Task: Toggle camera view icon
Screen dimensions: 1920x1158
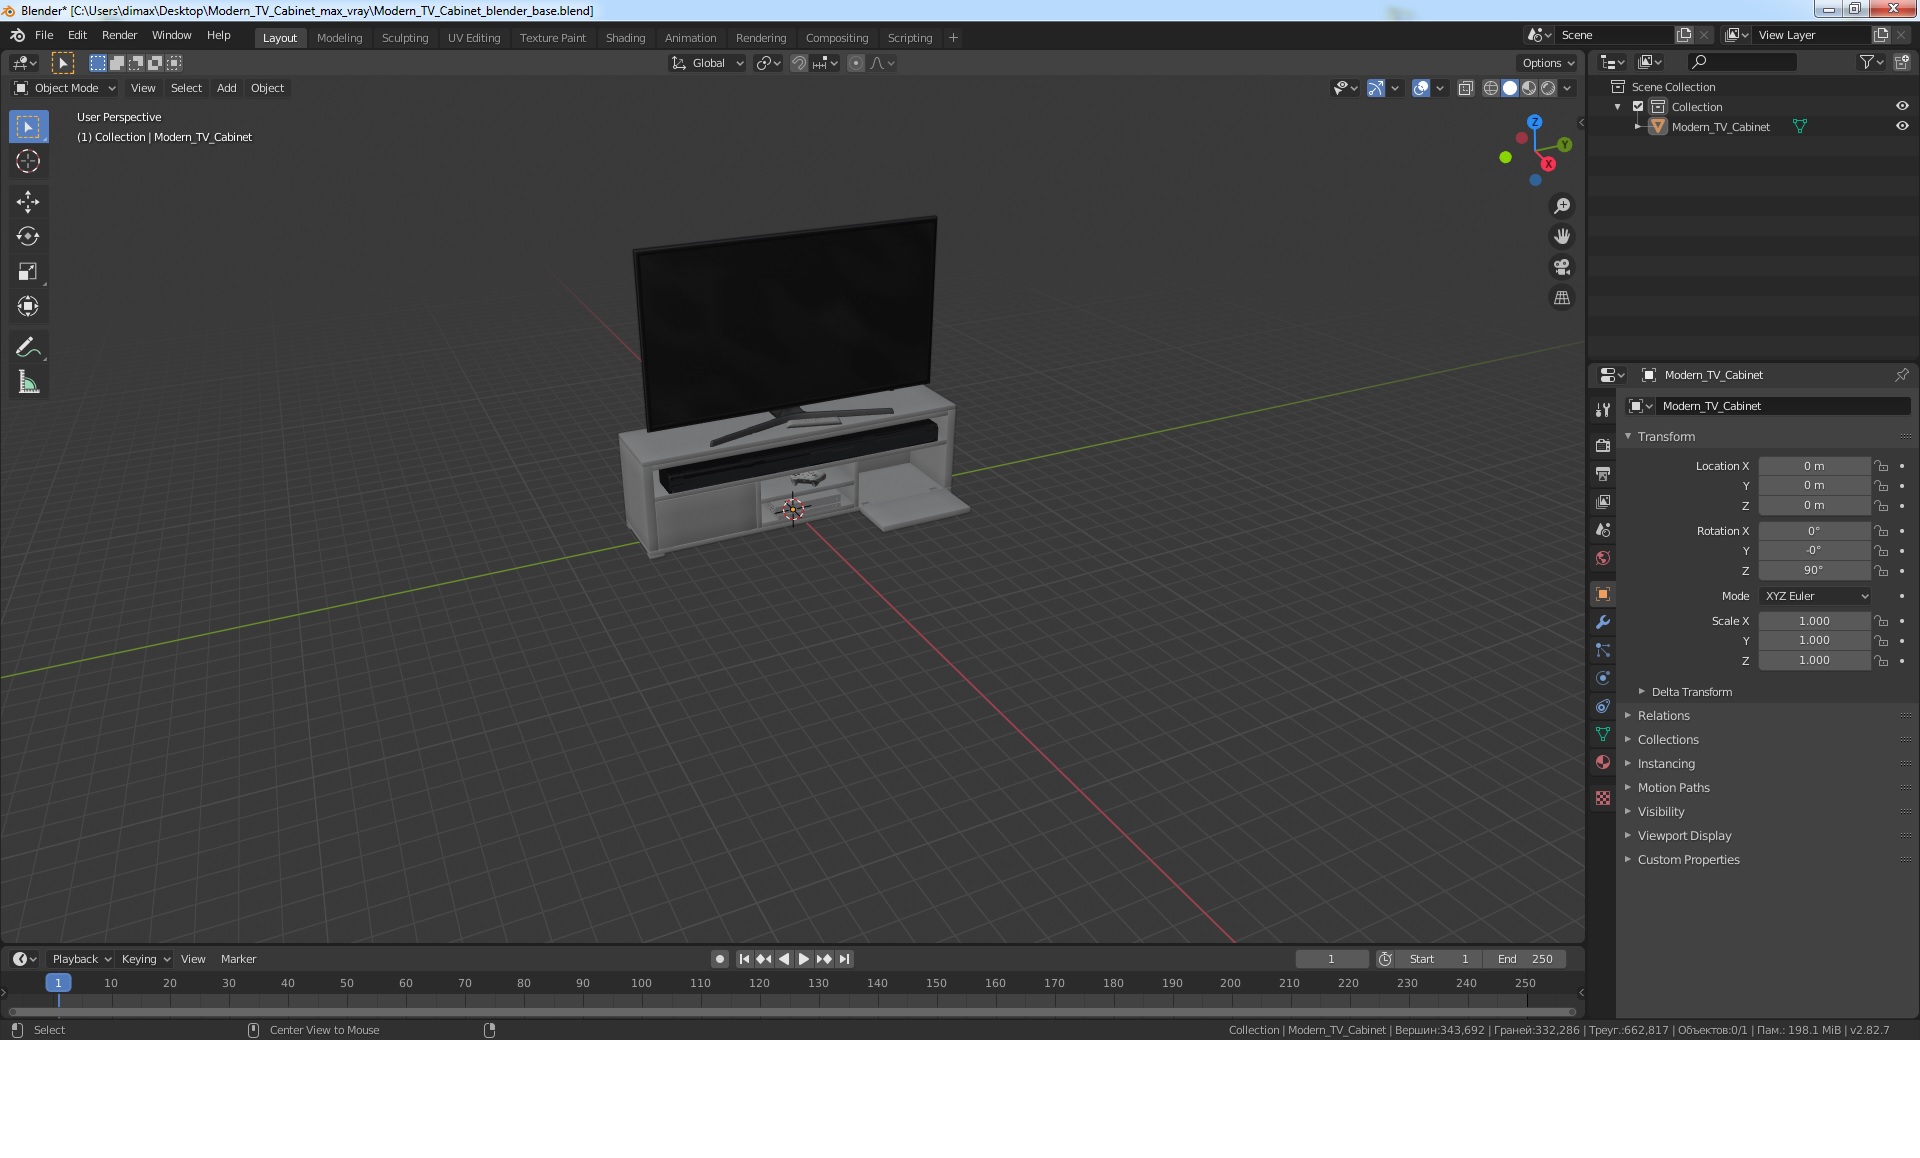Action: pyautogui.click(x=1562, y=267)
